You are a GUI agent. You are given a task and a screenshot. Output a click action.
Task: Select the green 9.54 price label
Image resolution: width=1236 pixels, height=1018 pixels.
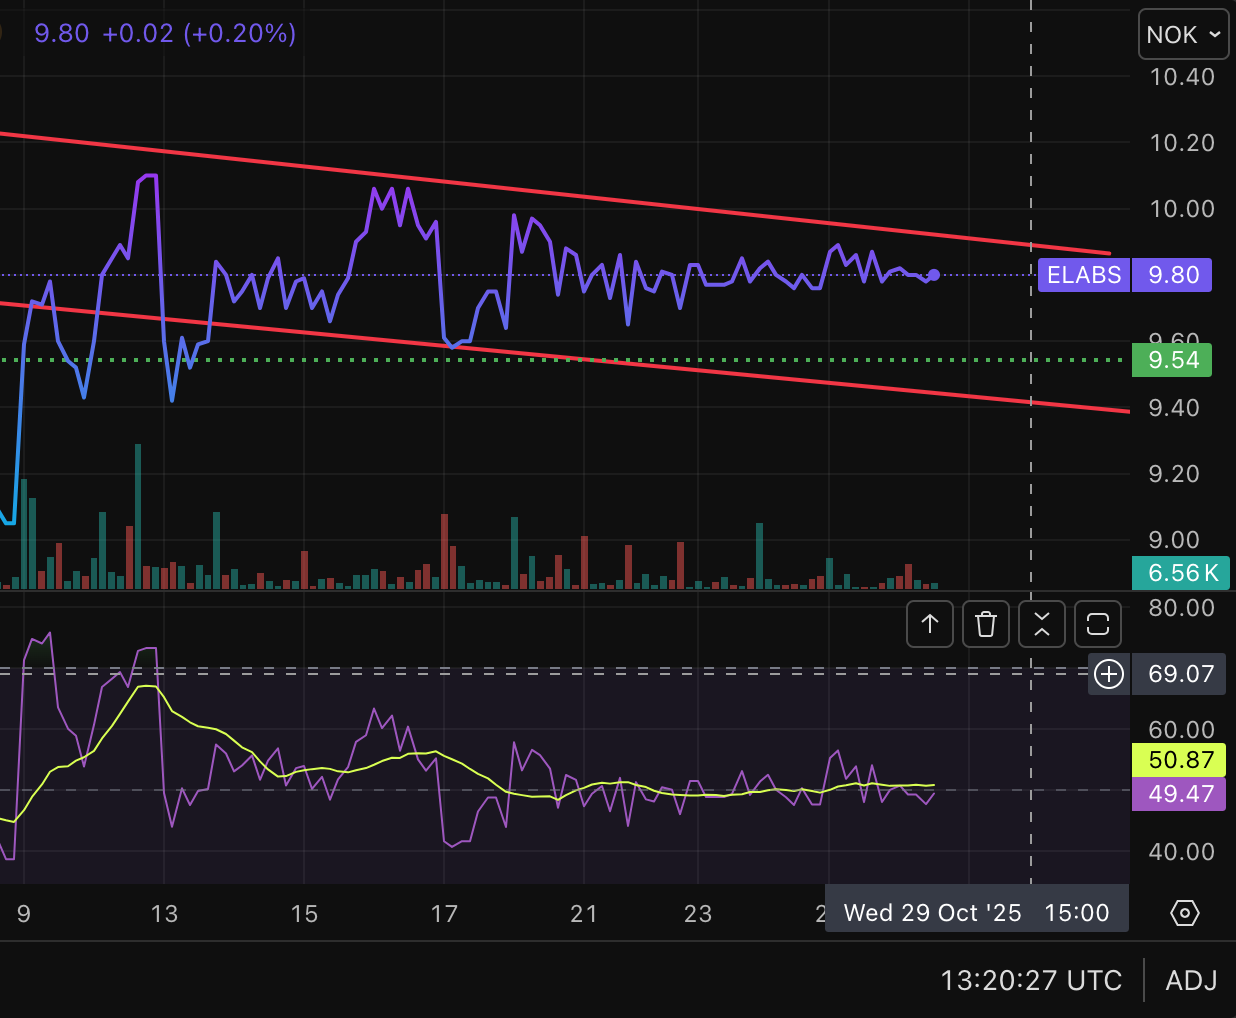click(1172, 360)
